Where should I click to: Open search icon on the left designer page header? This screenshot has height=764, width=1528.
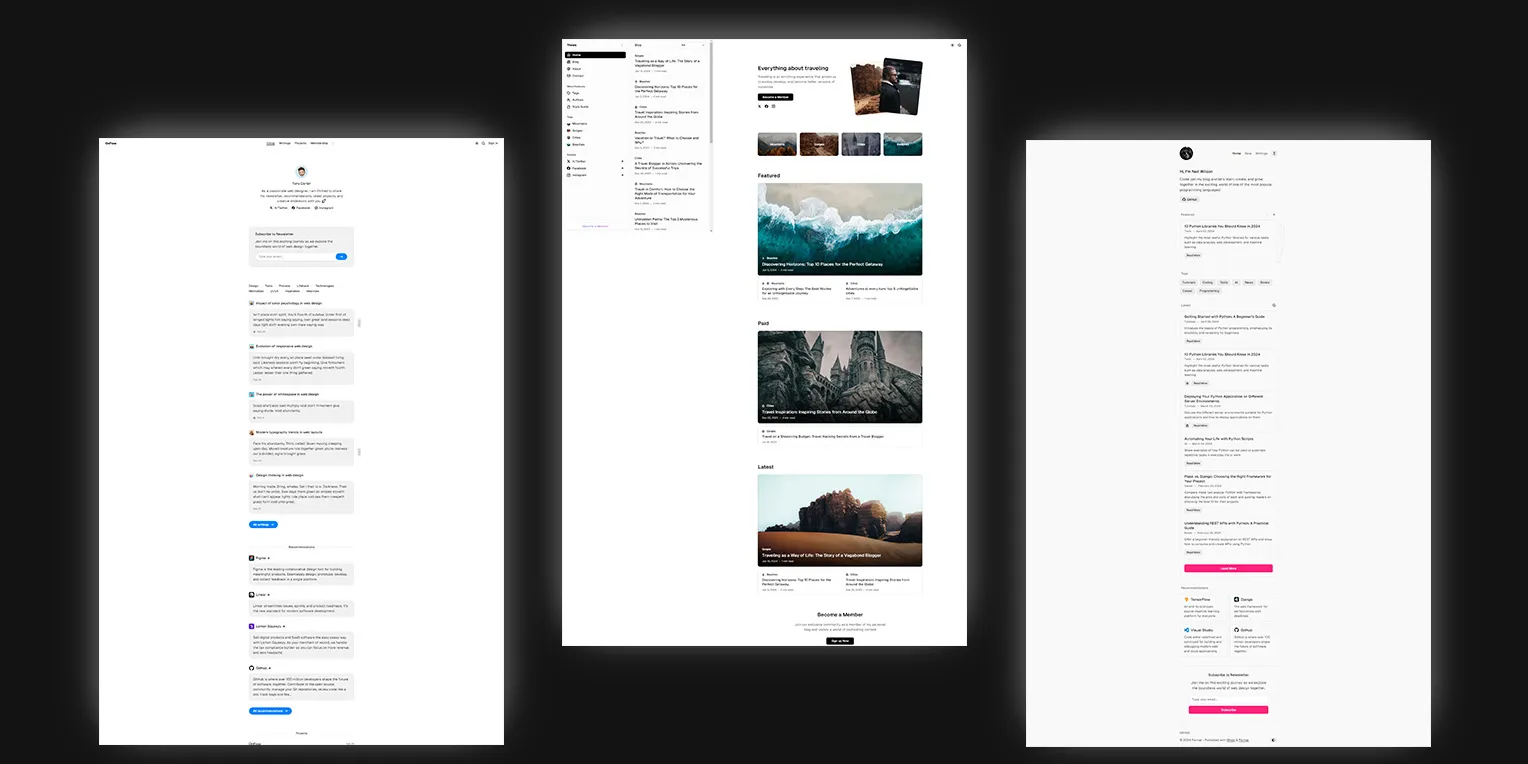483,143
